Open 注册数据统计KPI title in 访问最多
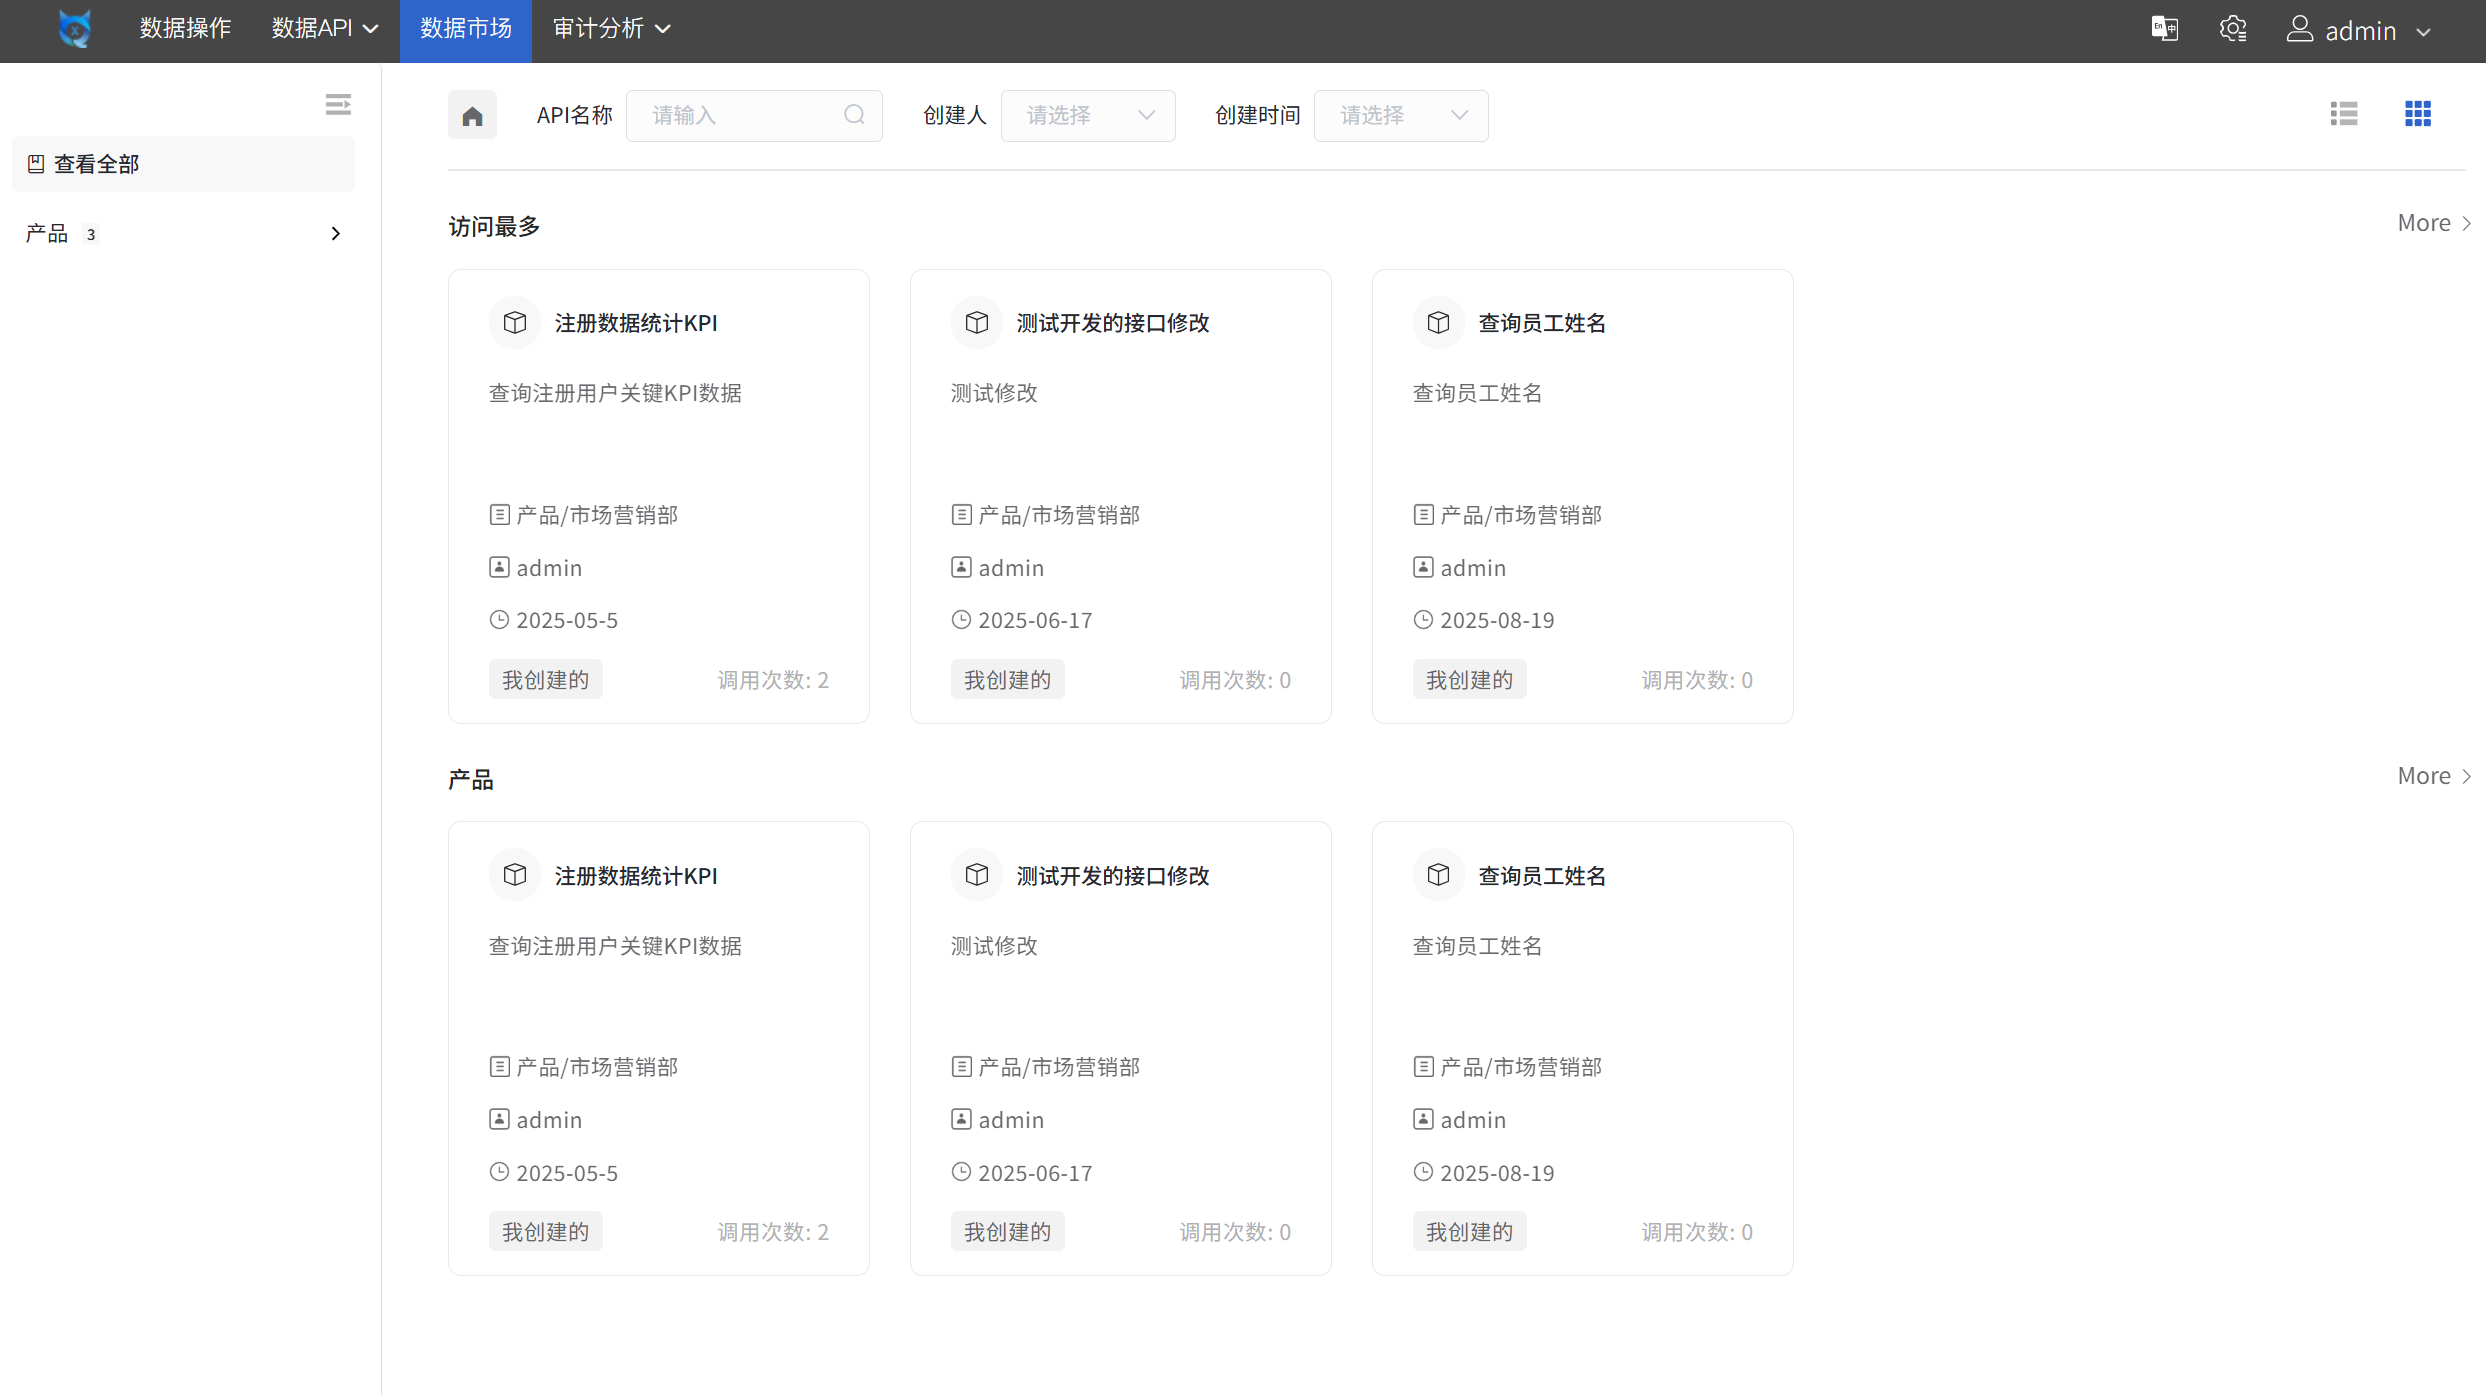2486x1395 pixels. 636,323
